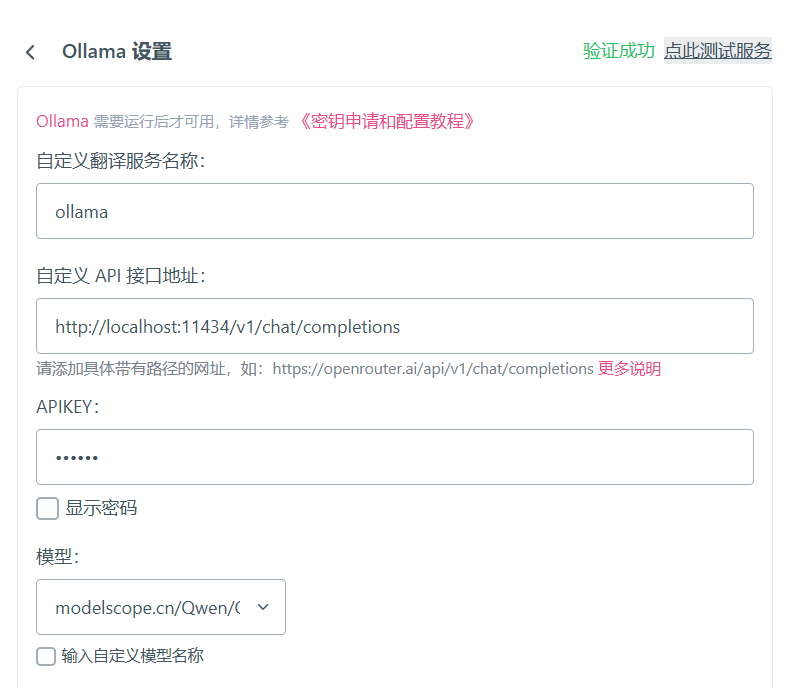Viewport: 805px width, 688px height.
Task: Open the 更多说明 link
Action: 629,368
